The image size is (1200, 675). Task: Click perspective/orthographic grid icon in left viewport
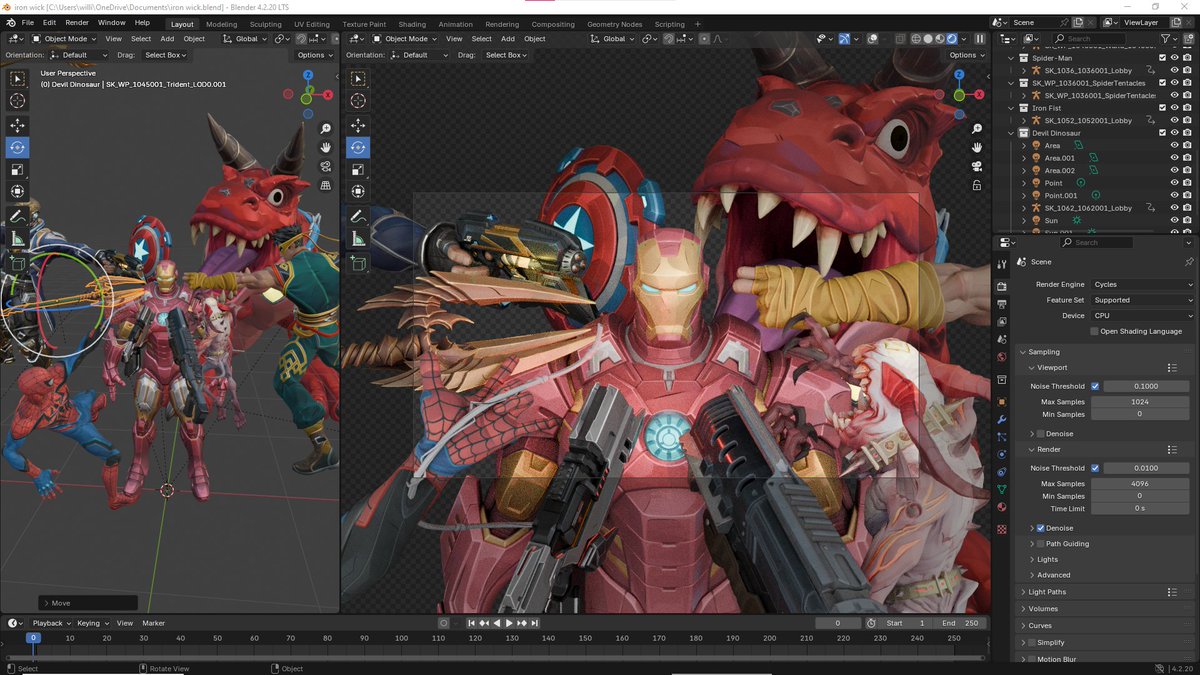326,185
